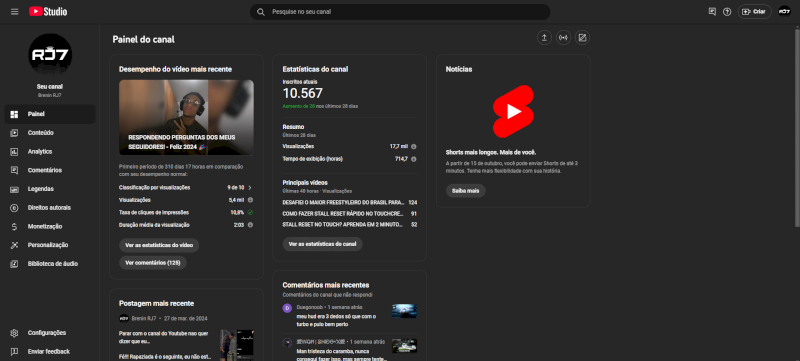Open Configurações in the sidebar
This screenshot has height=361, width=800.
point(50,332)
